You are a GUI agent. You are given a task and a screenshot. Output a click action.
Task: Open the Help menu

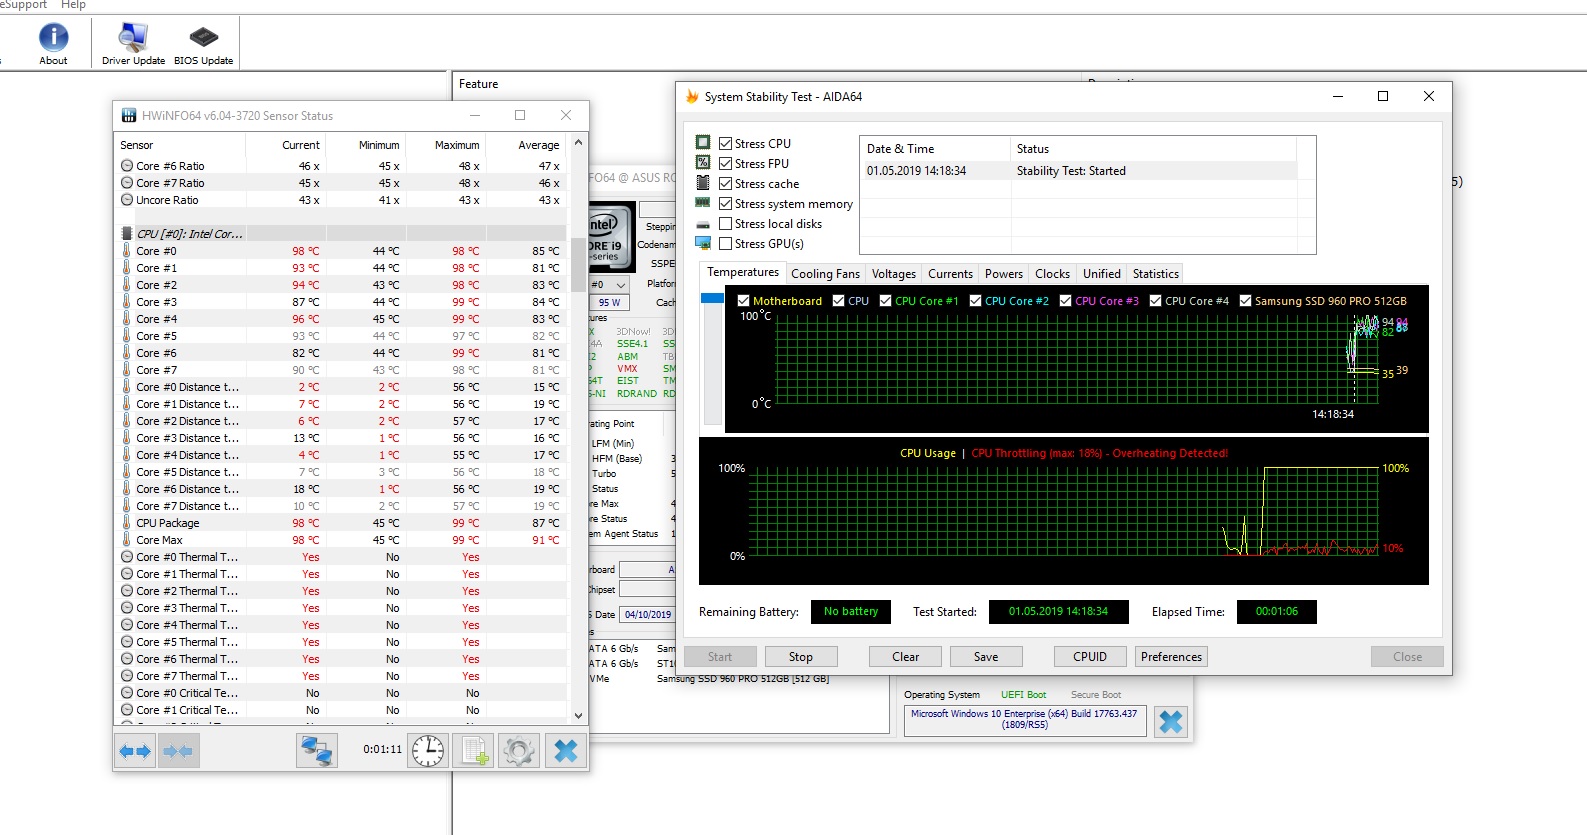click(73, 5)
